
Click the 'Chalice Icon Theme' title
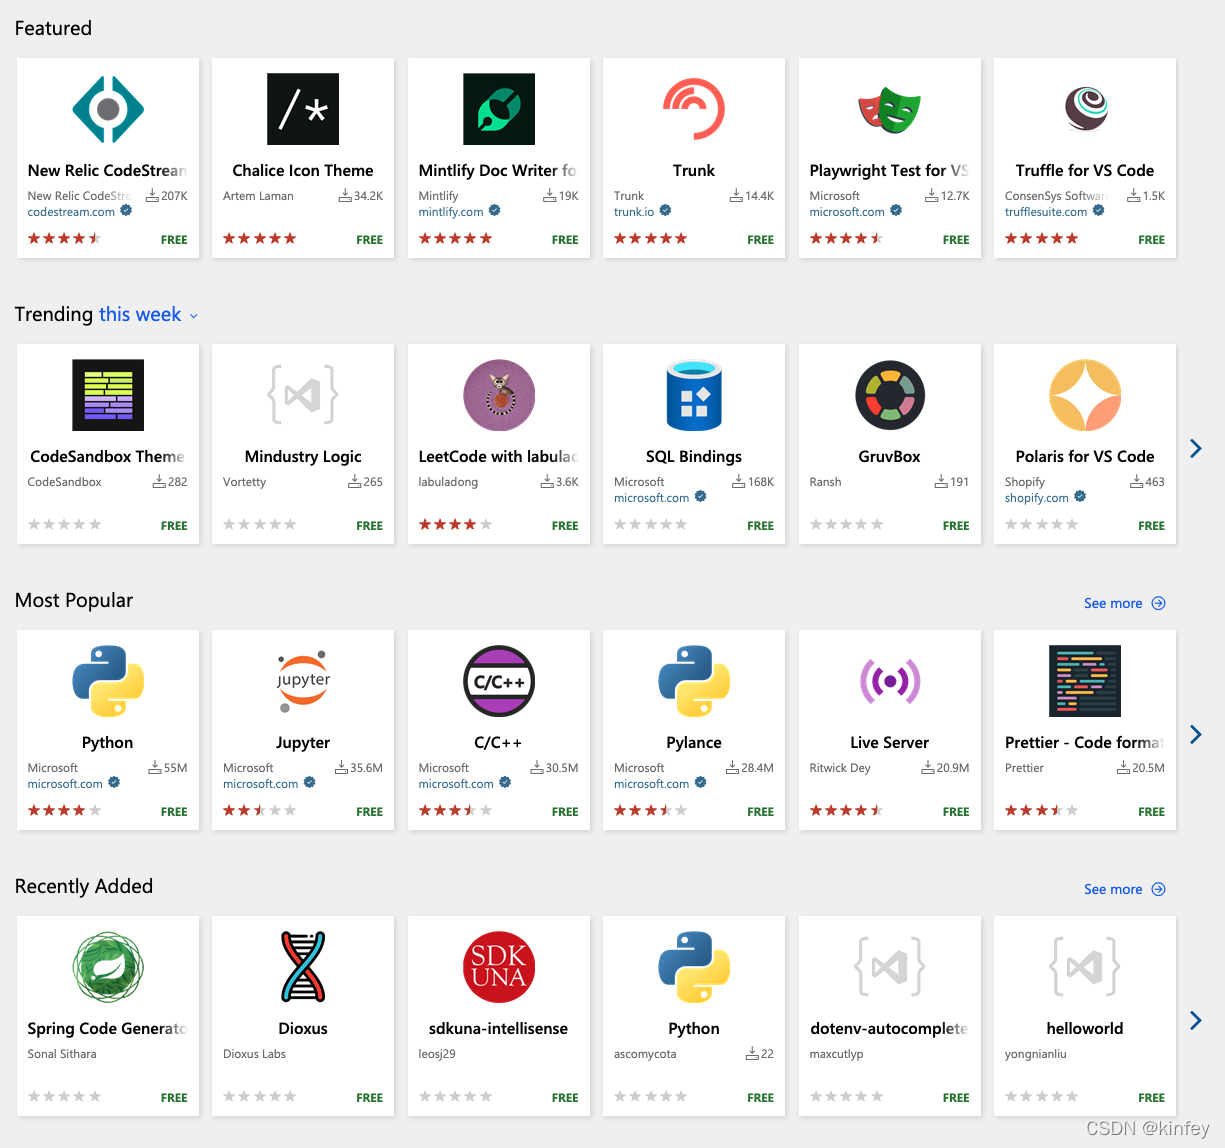(303, 170)
